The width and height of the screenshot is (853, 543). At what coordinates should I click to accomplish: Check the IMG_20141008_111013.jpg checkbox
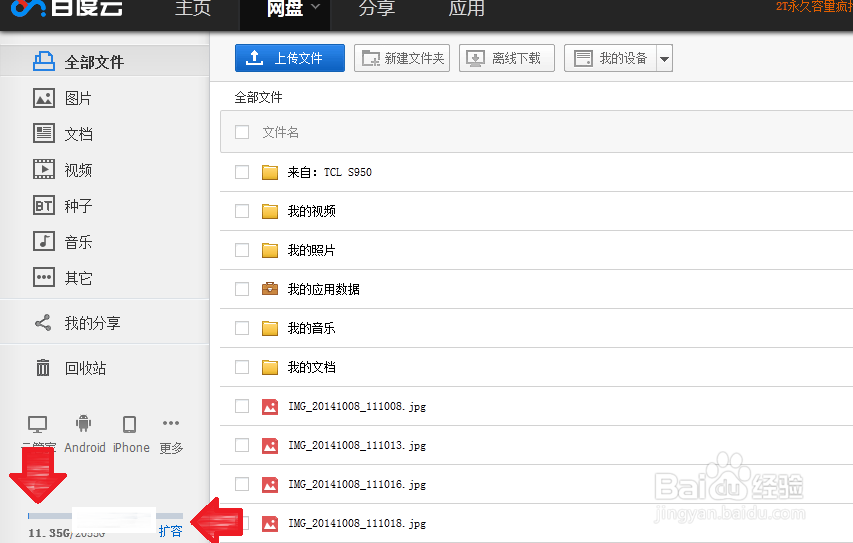242,445
